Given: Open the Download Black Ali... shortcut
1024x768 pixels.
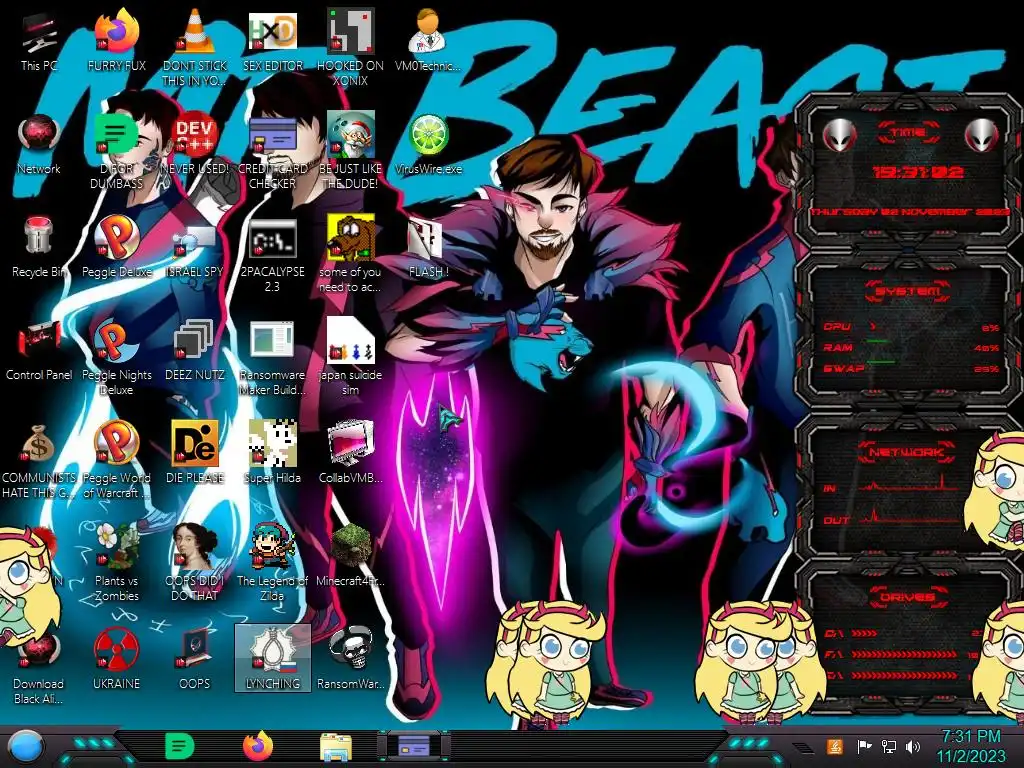Looking at the screenshot, I should [39, 665].
